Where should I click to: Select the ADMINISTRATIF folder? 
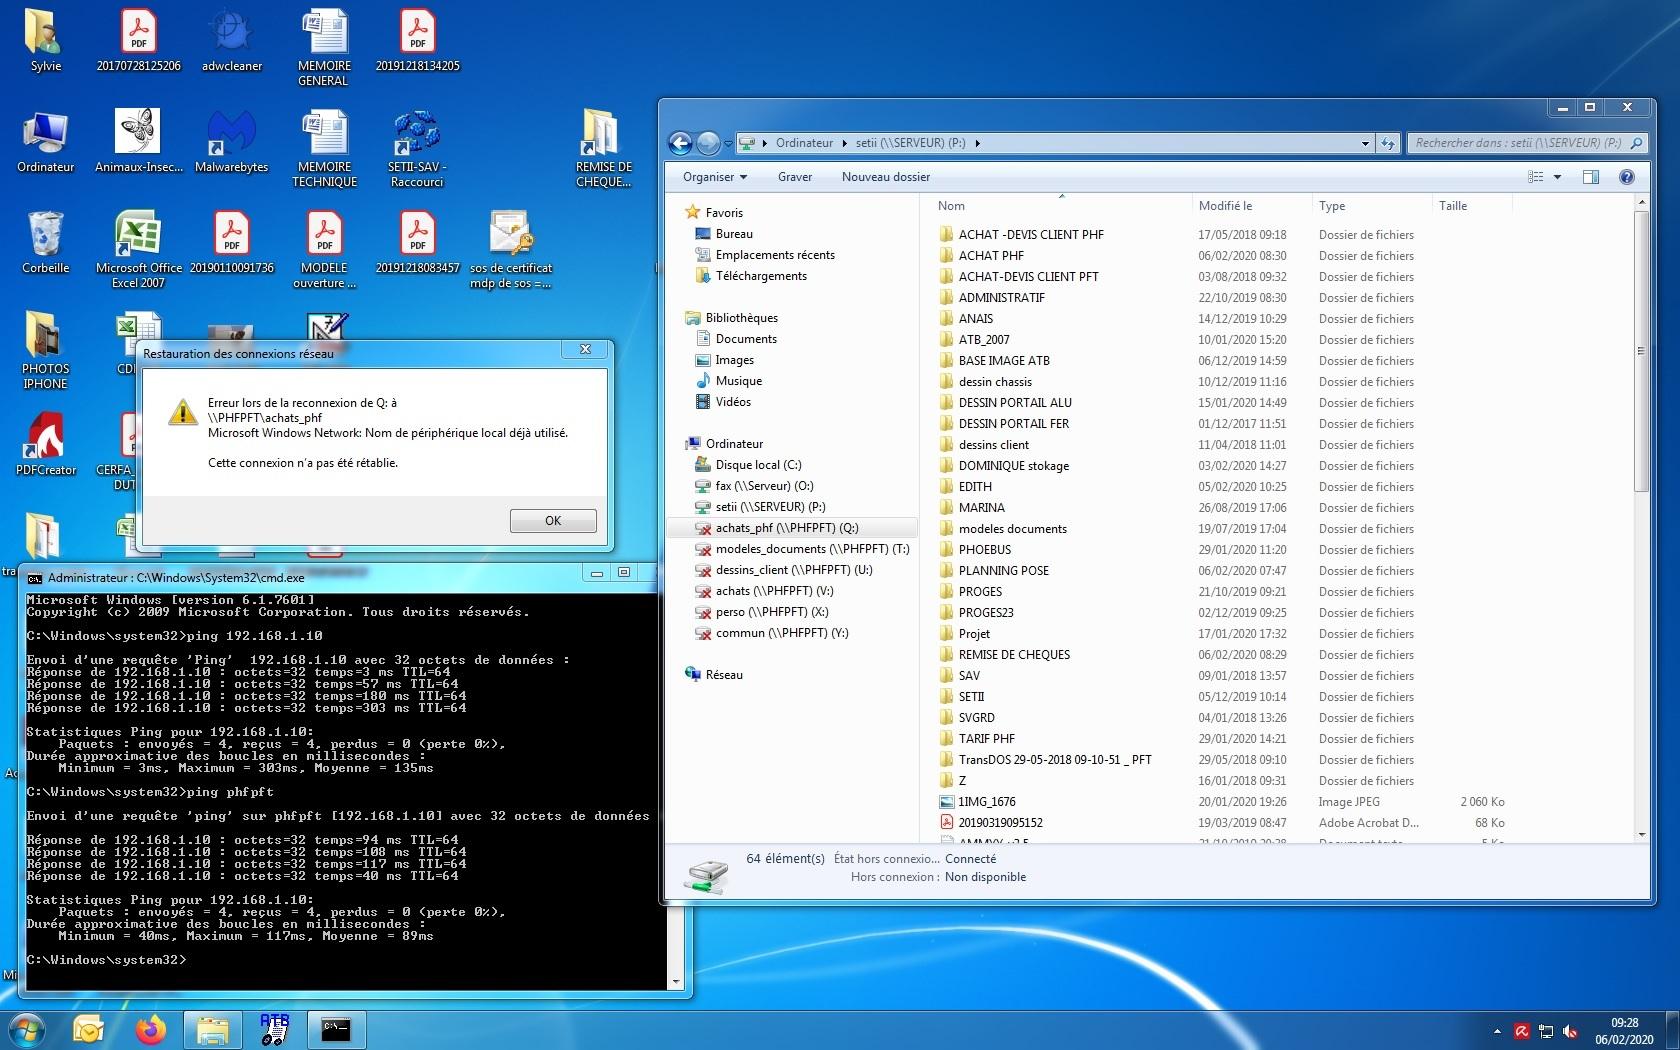(1001, 298)
